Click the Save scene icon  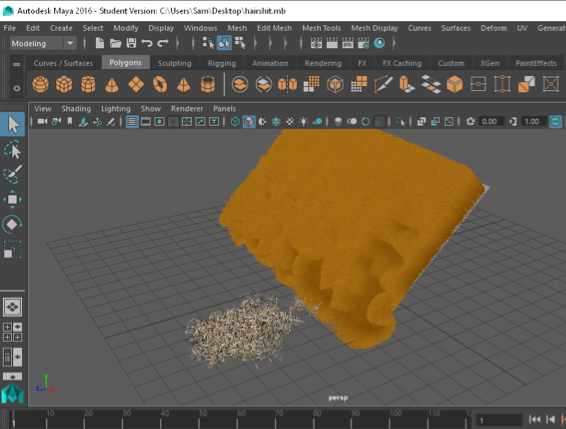(131, 43)
